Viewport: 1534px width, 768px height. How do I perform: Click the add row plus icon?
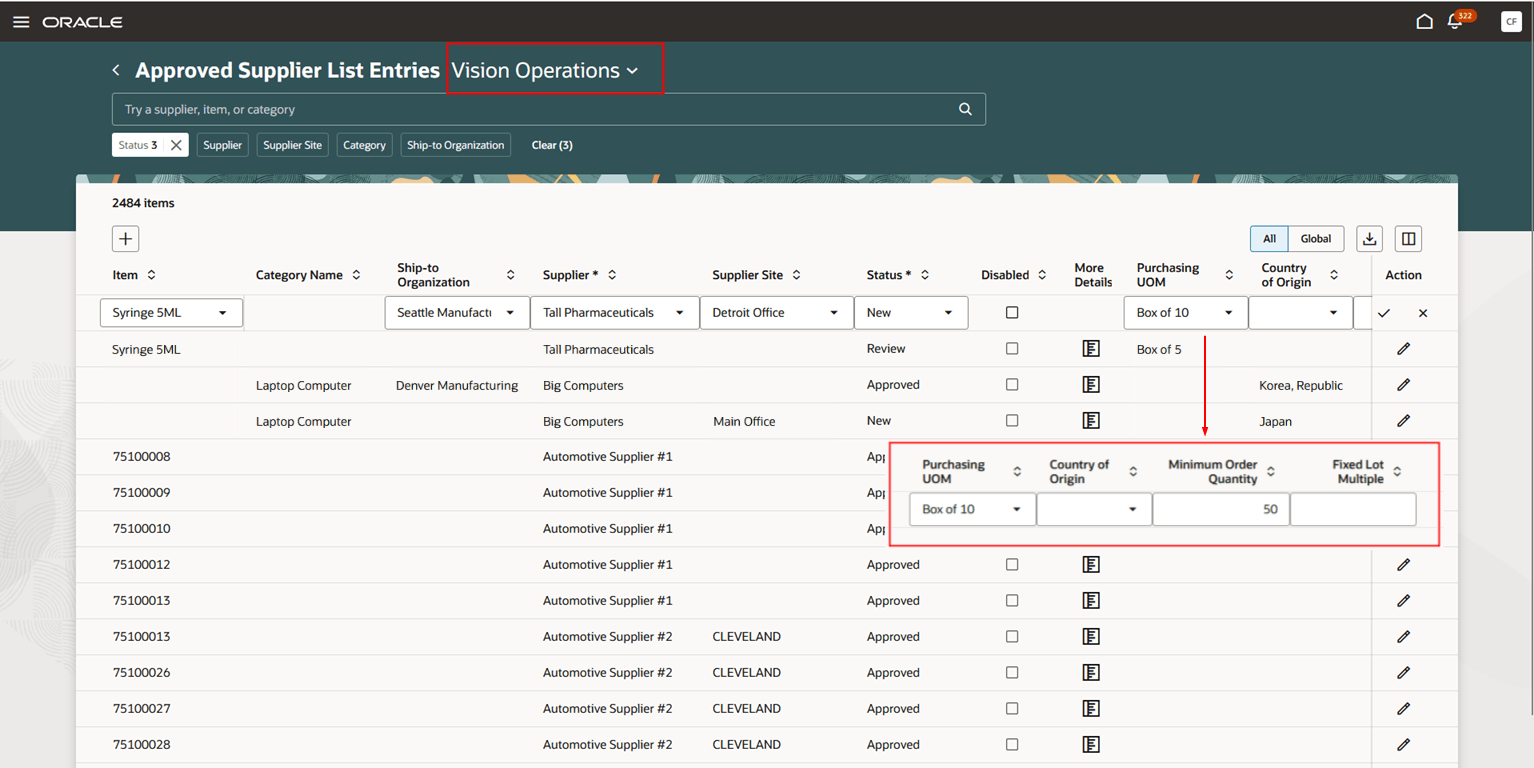[125, 239]
